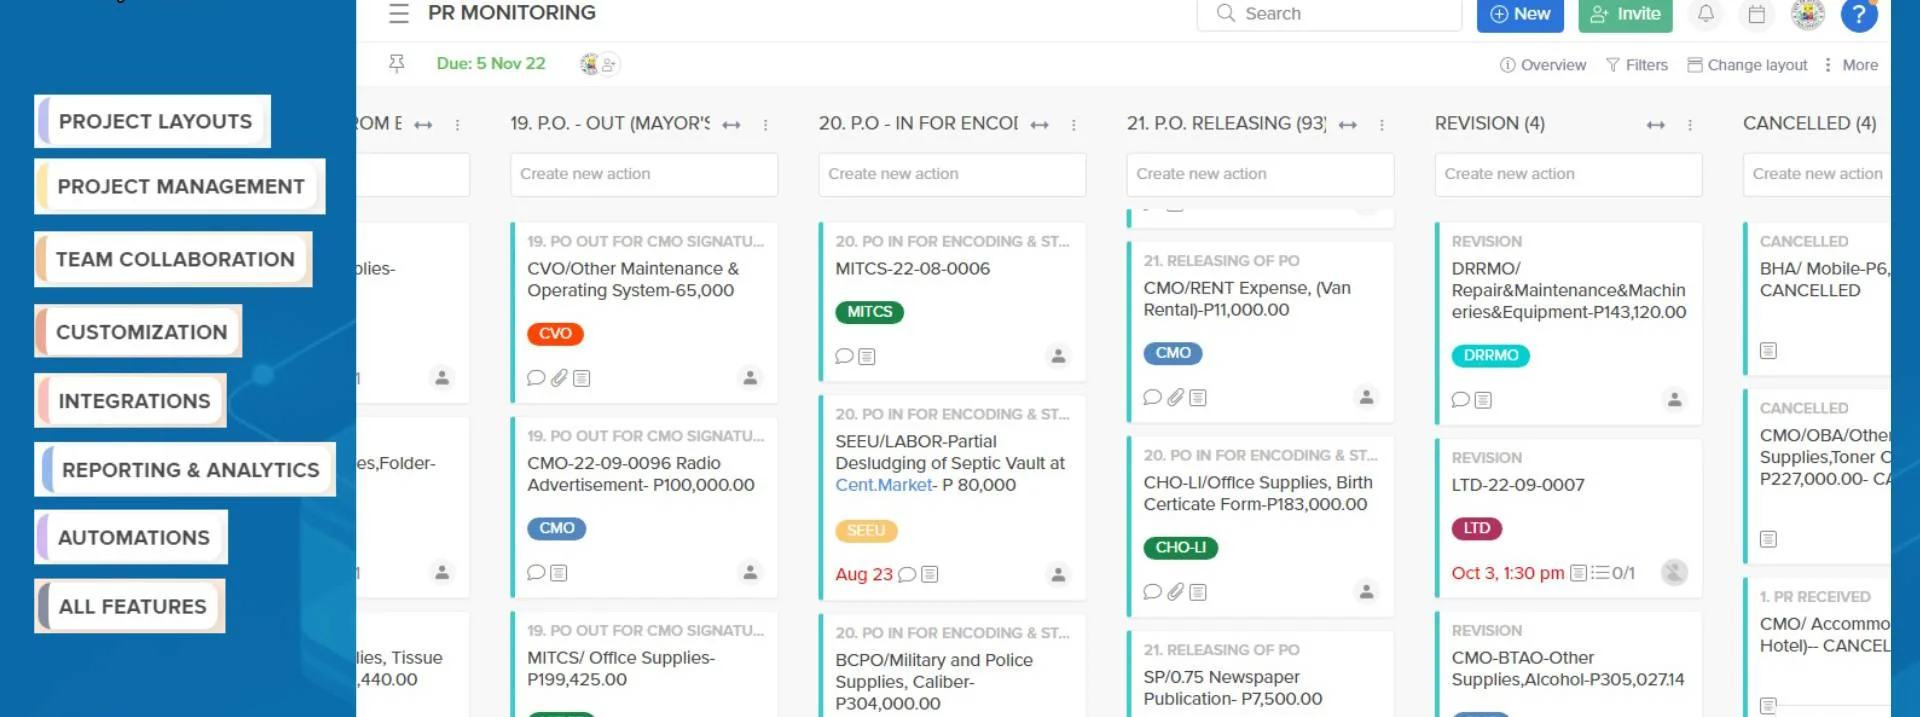Select the ALL FEATURES sidebar item
This screenshot has width=1920, height=717.
(131, 606)
